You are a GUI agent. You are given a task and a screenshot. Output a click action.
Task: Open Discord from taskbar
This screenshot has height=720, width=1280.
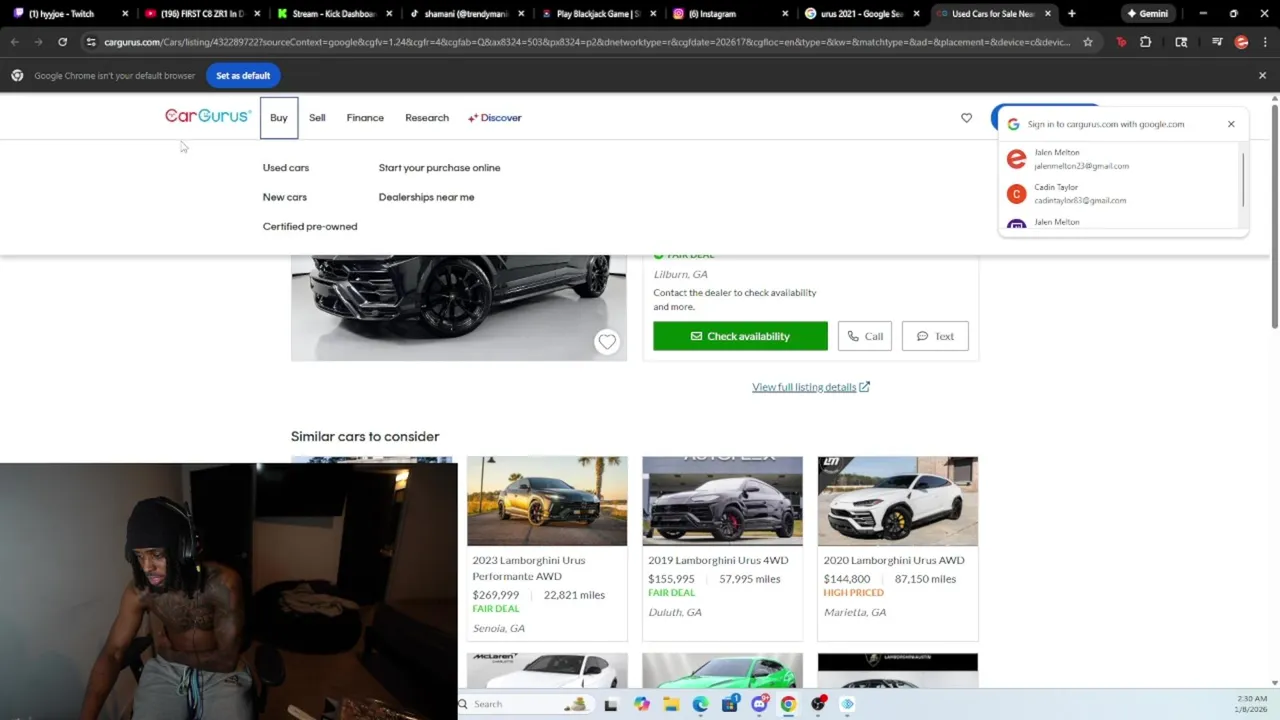pos(760,704)
